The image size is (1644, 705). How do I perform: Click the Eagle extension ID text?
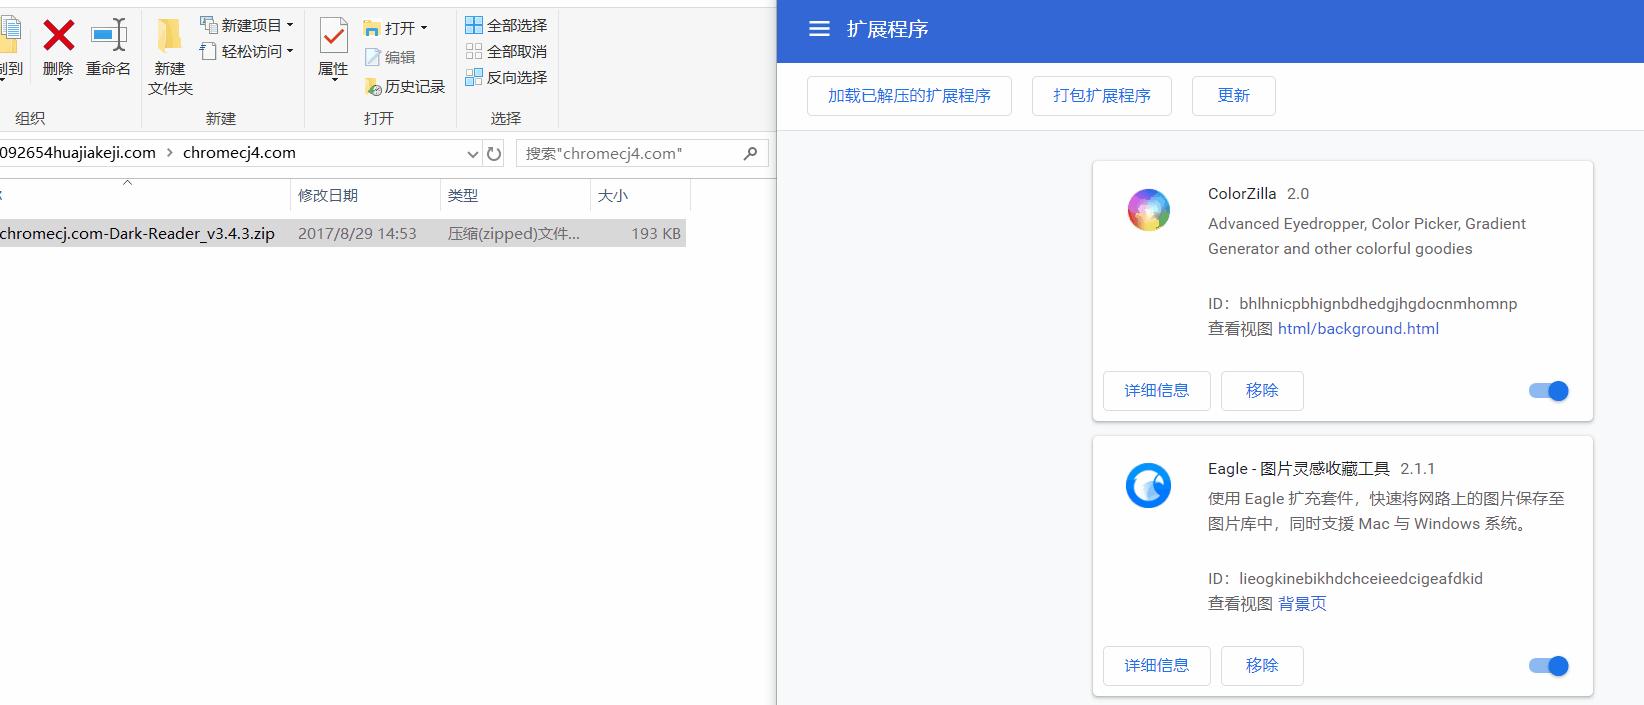tap(1345, 579)
